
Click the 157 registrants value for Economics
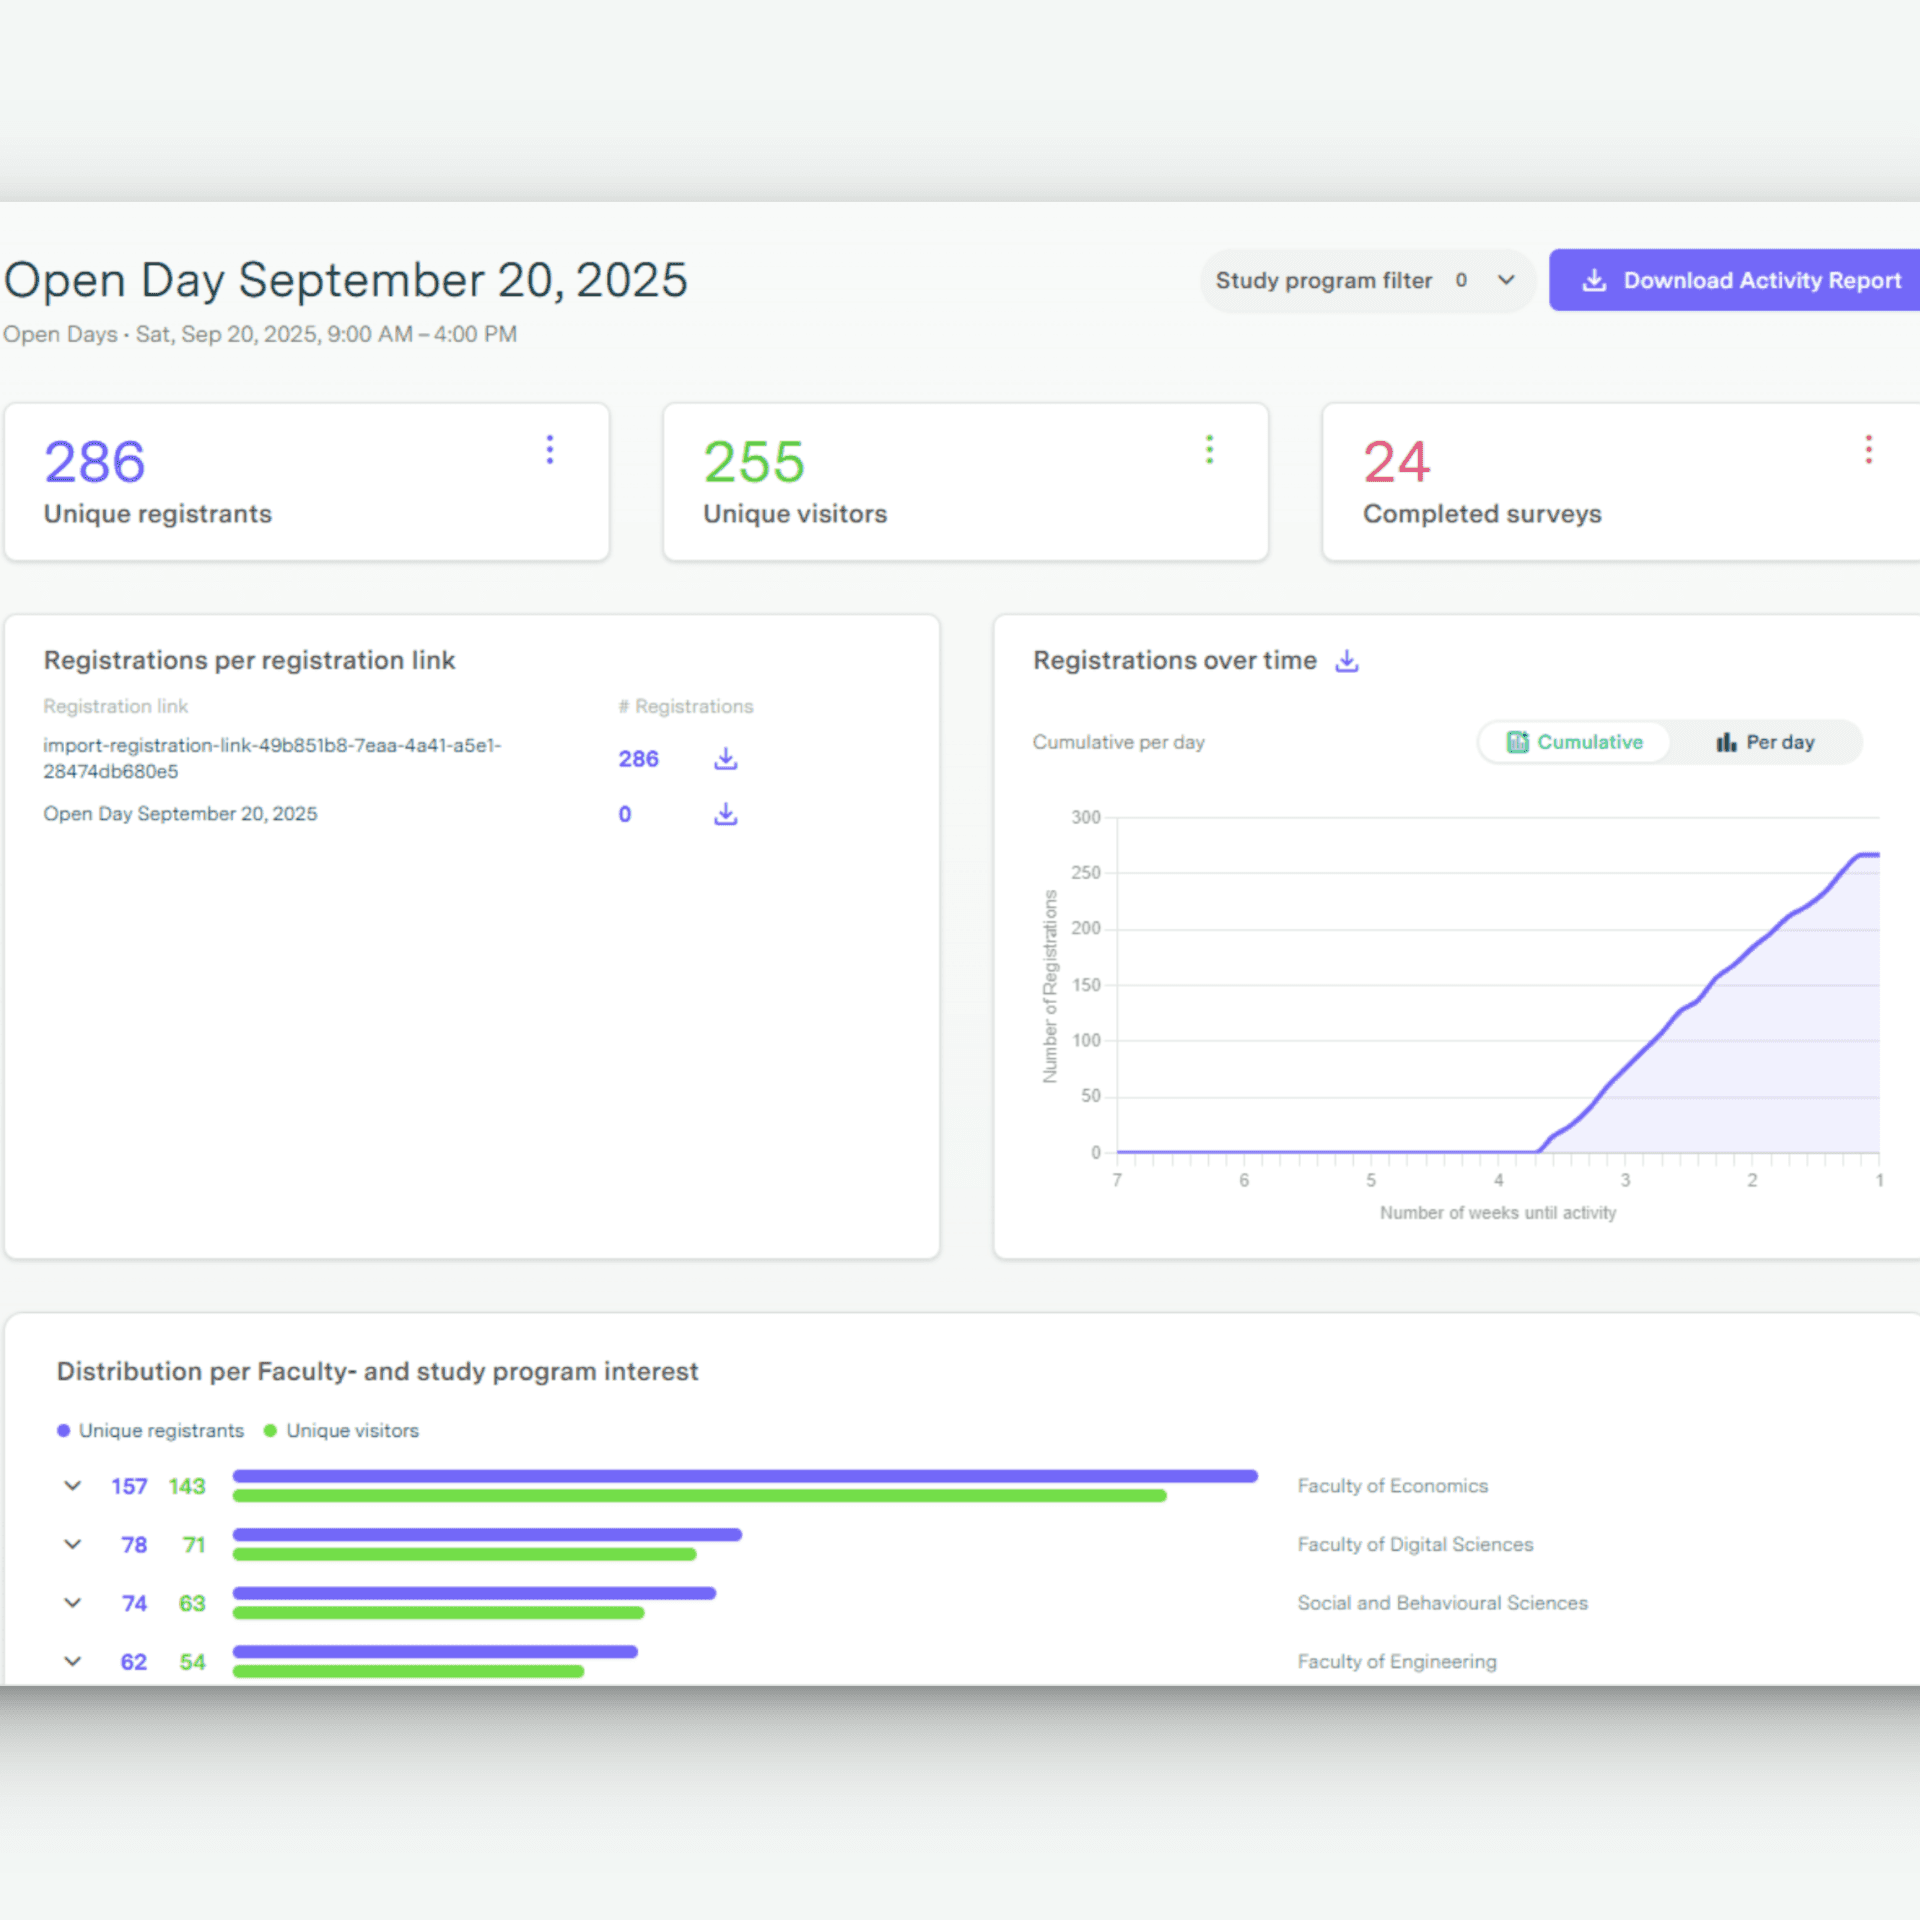(129, 1486)
